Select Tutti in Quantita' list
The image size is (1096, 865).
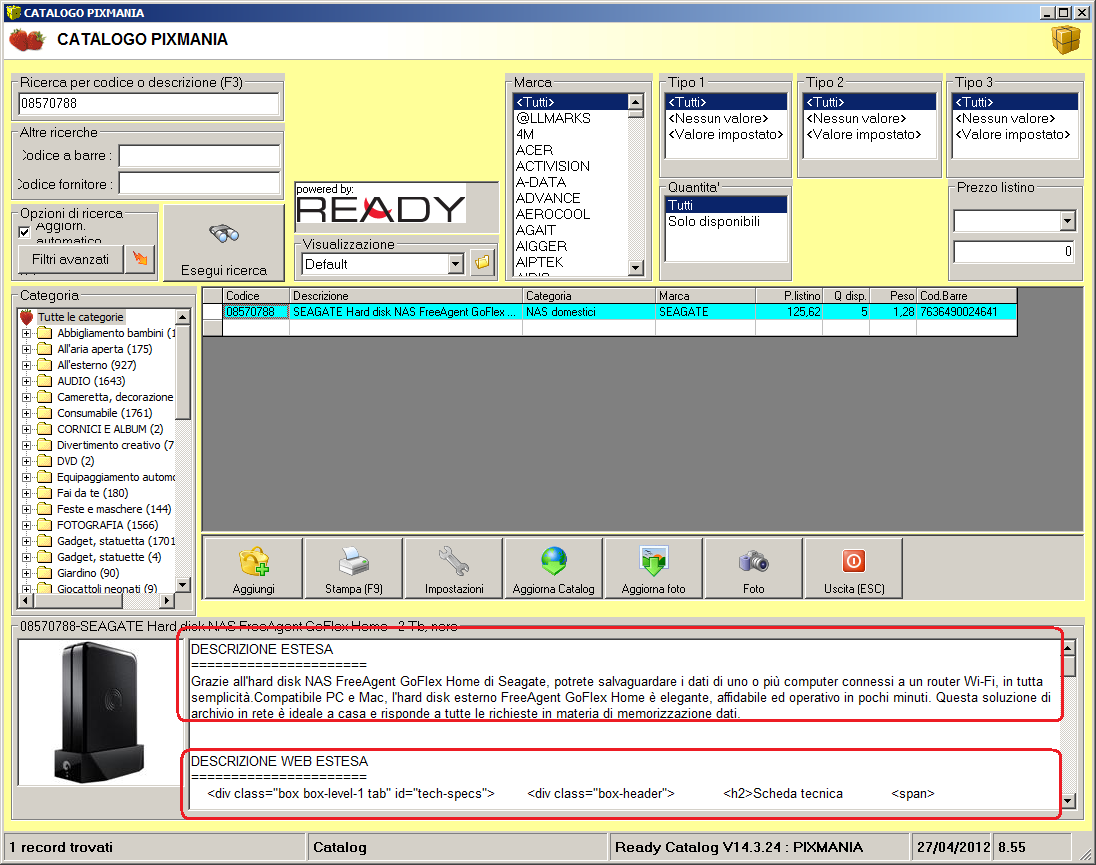pos(726,205)
